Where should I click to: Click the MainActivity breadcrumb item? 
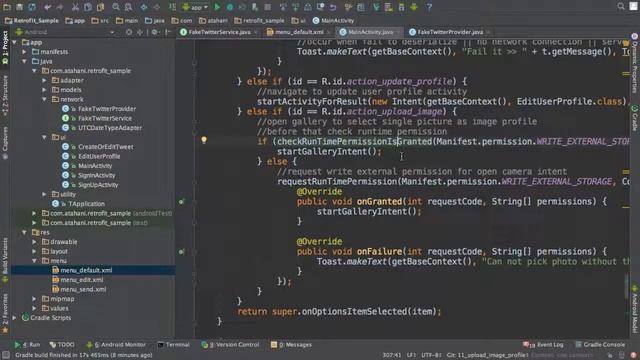(x=333, y=20)
